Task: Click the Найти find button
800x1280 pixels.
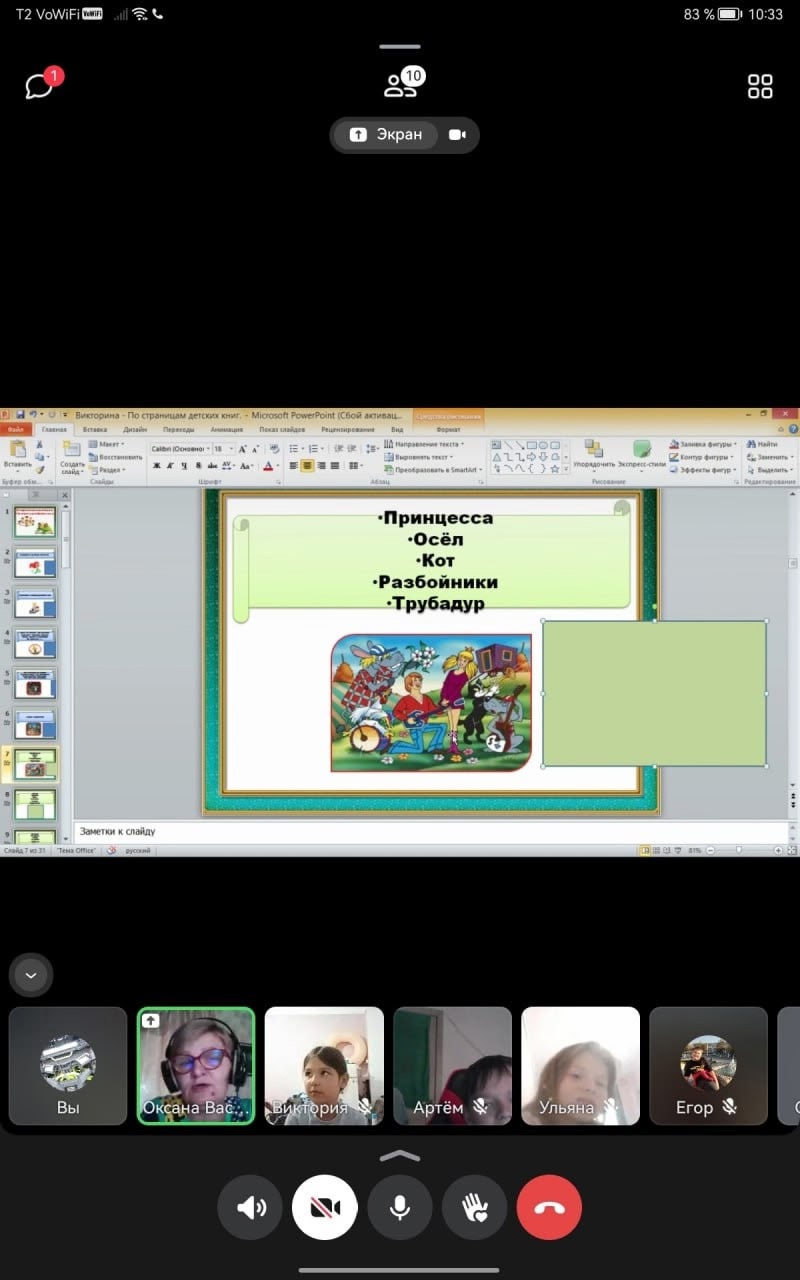Action: (762, 443)
